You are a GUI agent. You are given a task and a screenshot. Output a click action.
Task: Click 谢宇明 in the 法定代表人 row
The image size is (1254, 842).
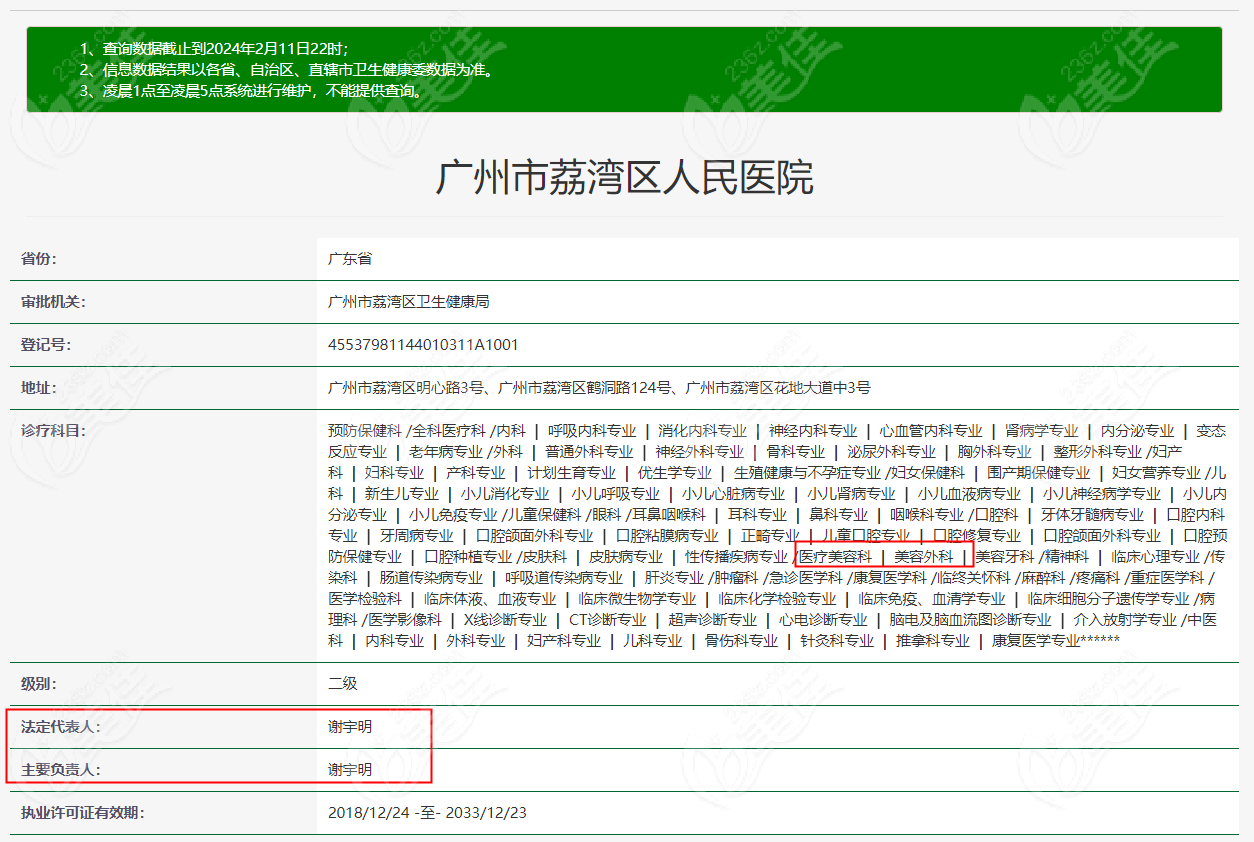click(x=349, y=727)
